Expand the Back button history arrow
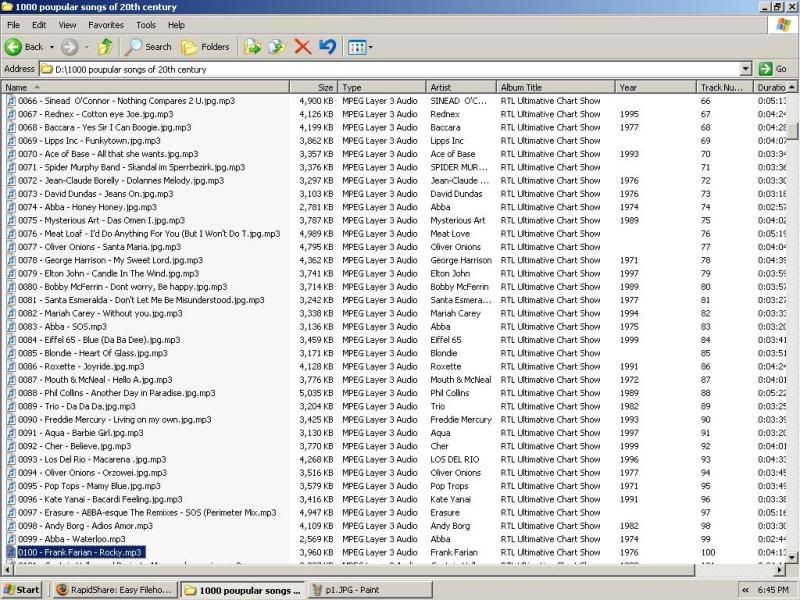 51,47
